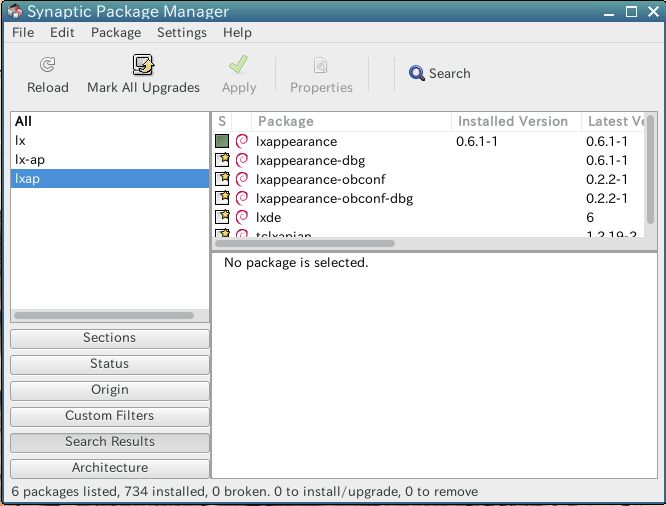666x506 pixels.
Task: Click the Apply checkmark icon
Action: (x=238, y=65)
